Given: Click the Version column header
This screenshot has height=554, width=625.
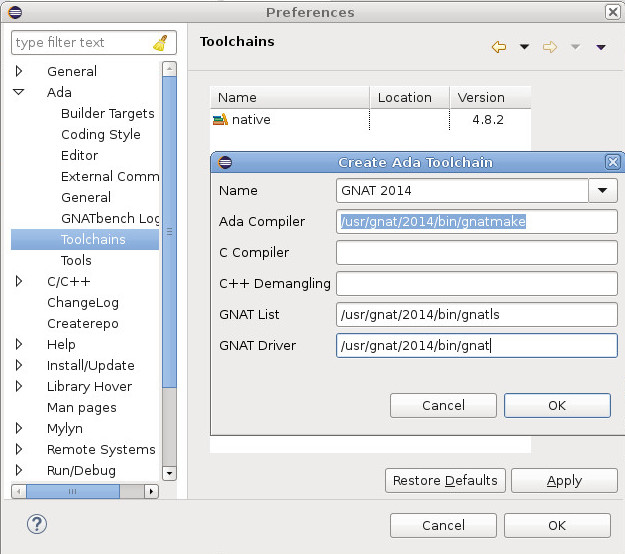Looking at the screenshot, I should tap(490, 98).
